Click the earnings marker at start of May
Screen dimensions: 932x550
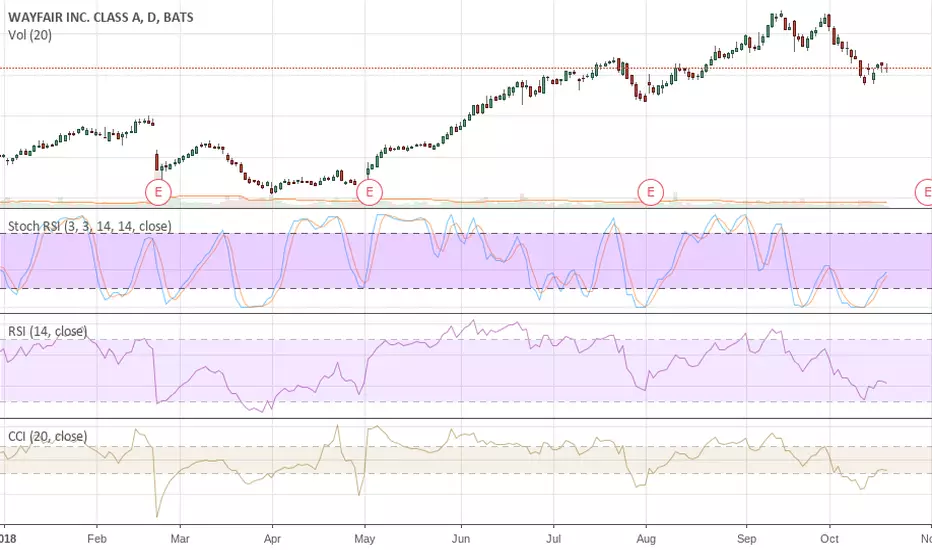click(369, 192)
